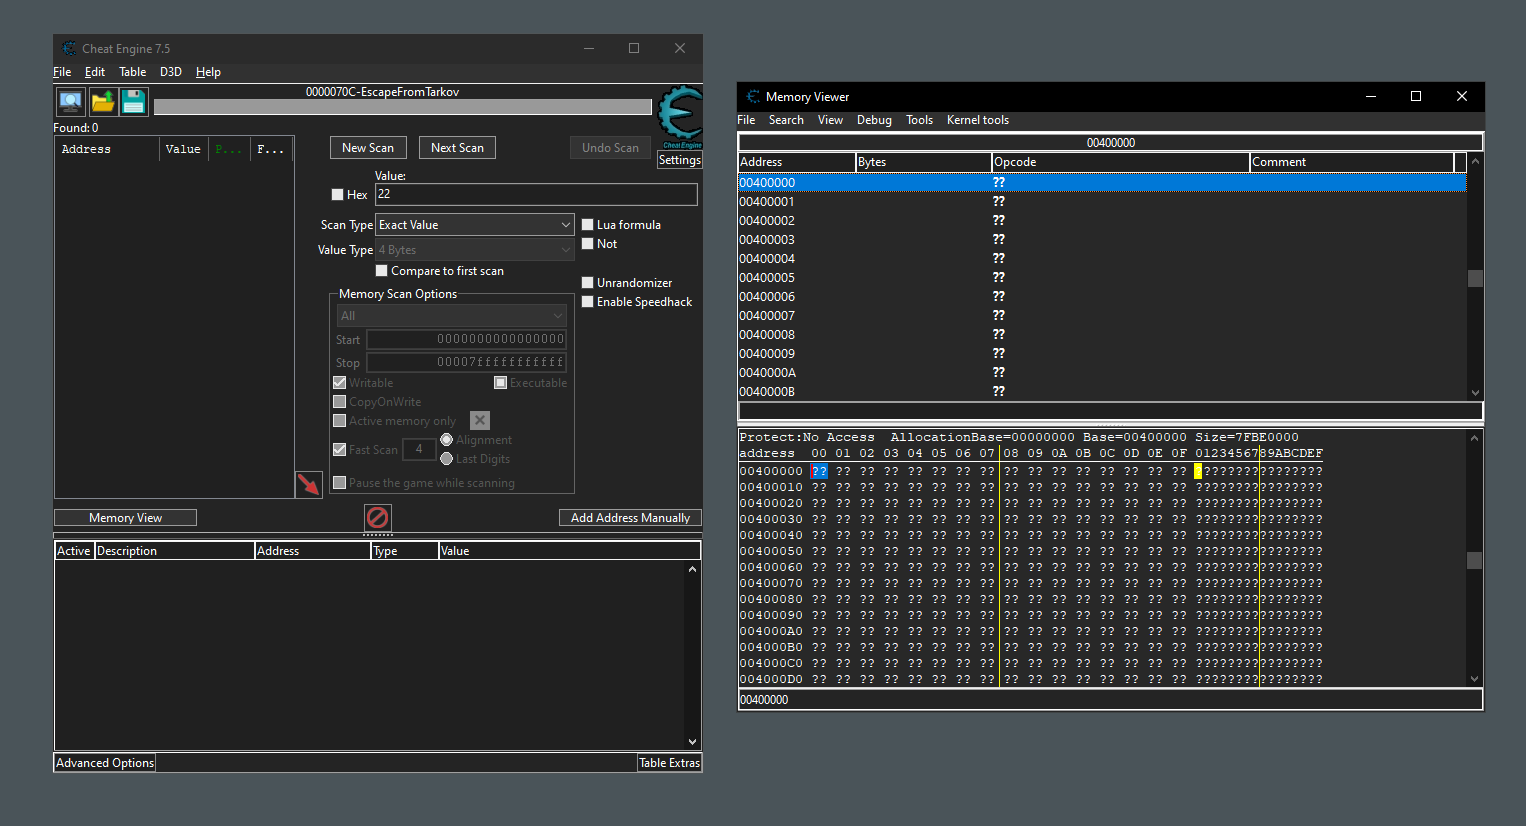
Task: Open Table Extras panel
Action: pyautogui.click(x=669, y=763)
